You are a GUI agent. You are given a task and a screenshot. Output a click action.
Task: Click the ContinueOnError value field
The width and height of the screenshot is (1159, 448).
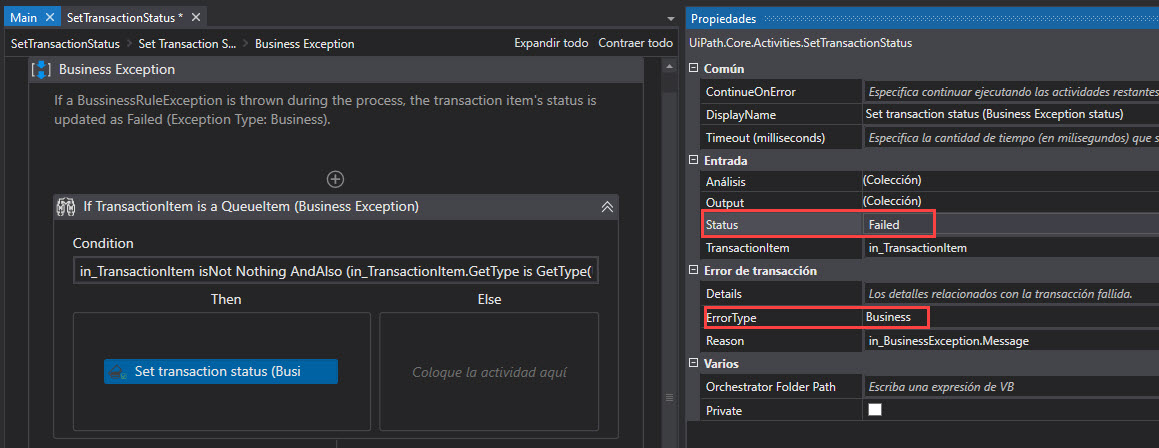[1010, 92]
